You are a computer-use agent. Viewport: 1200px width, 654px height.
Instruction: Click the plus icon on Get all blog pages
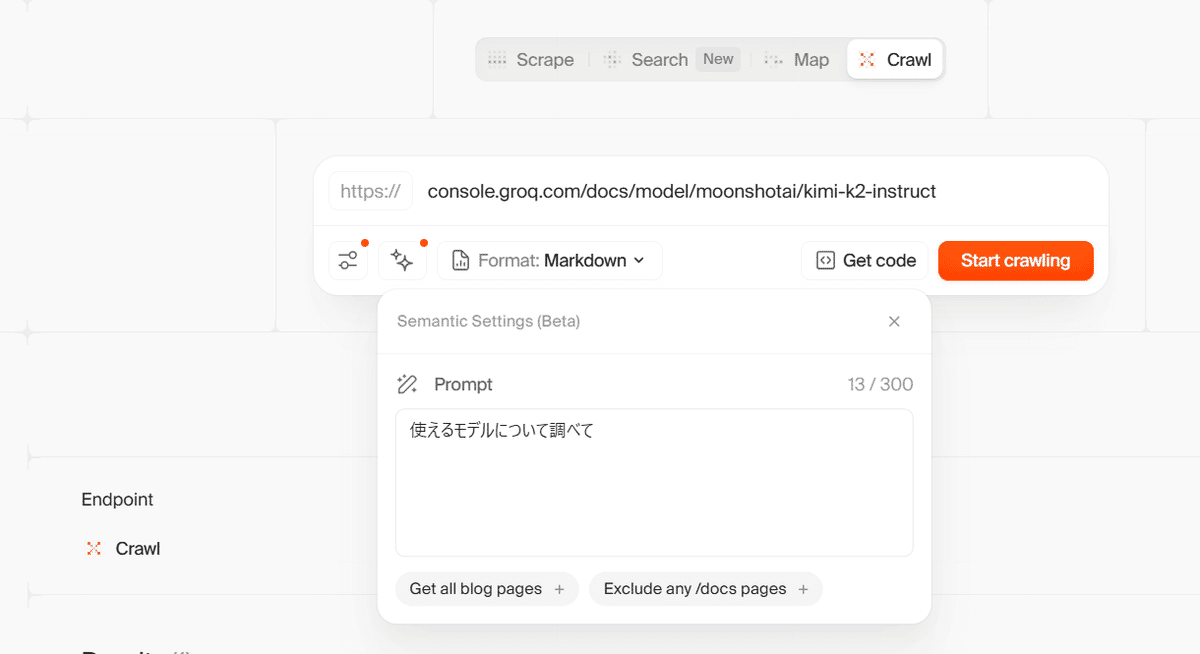click(559, 589)
